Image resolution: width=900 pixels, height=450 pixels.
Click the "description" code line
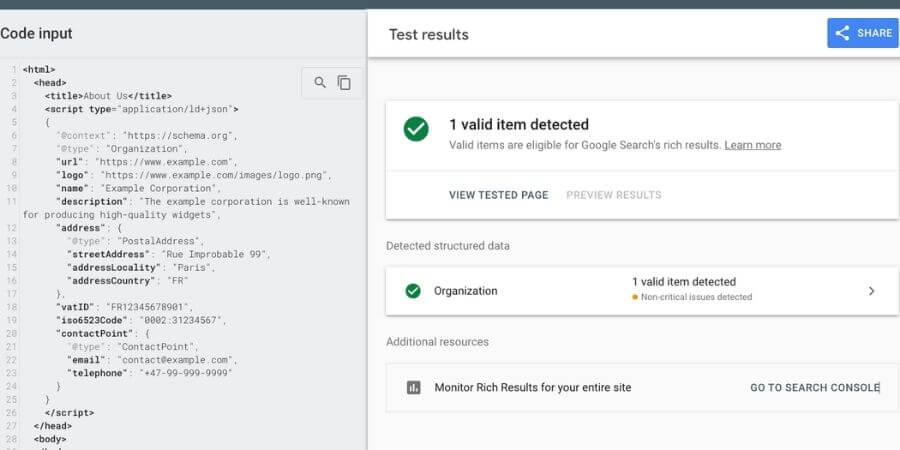point(186,208)
